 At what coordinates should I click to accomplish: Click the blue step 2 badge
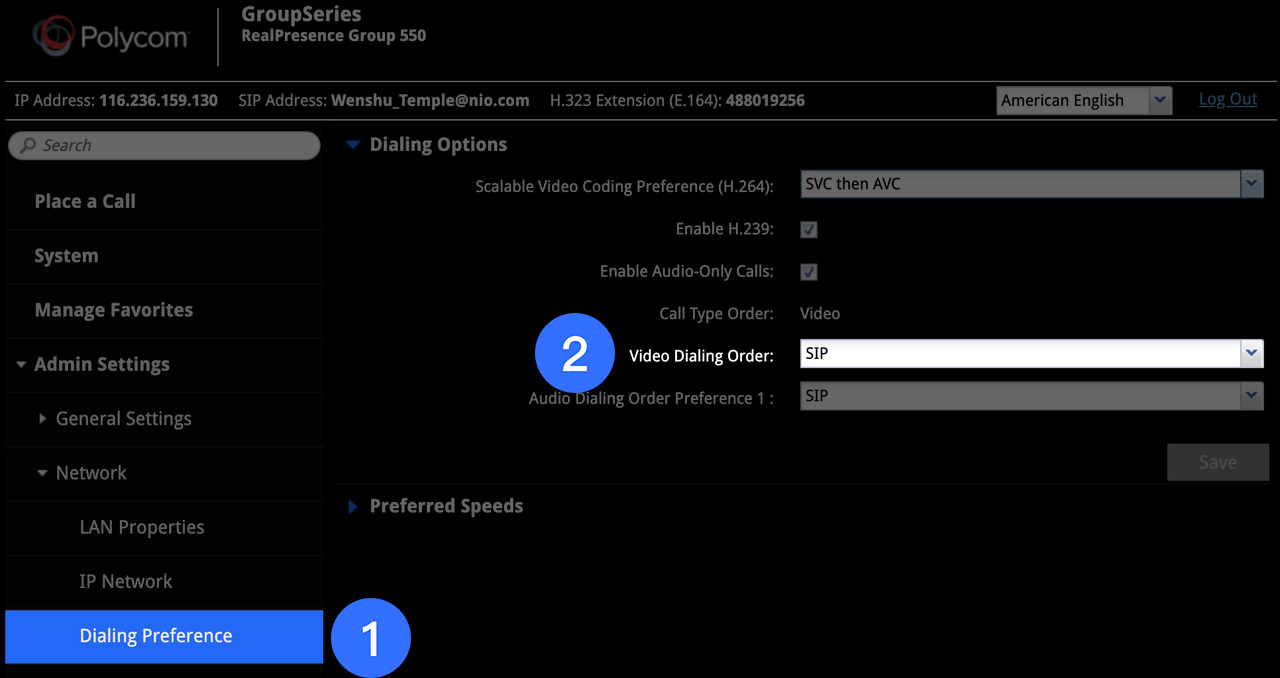point(574,354)
